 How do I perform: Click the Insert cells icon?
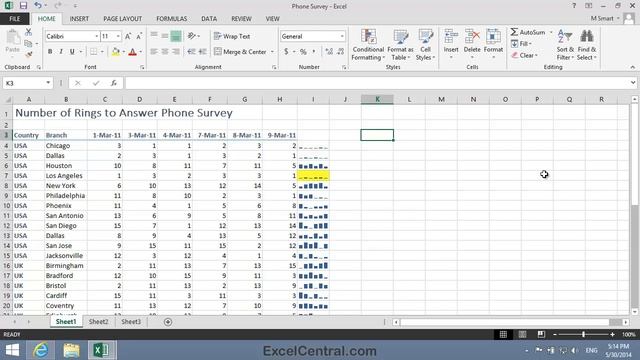(451, 37)
